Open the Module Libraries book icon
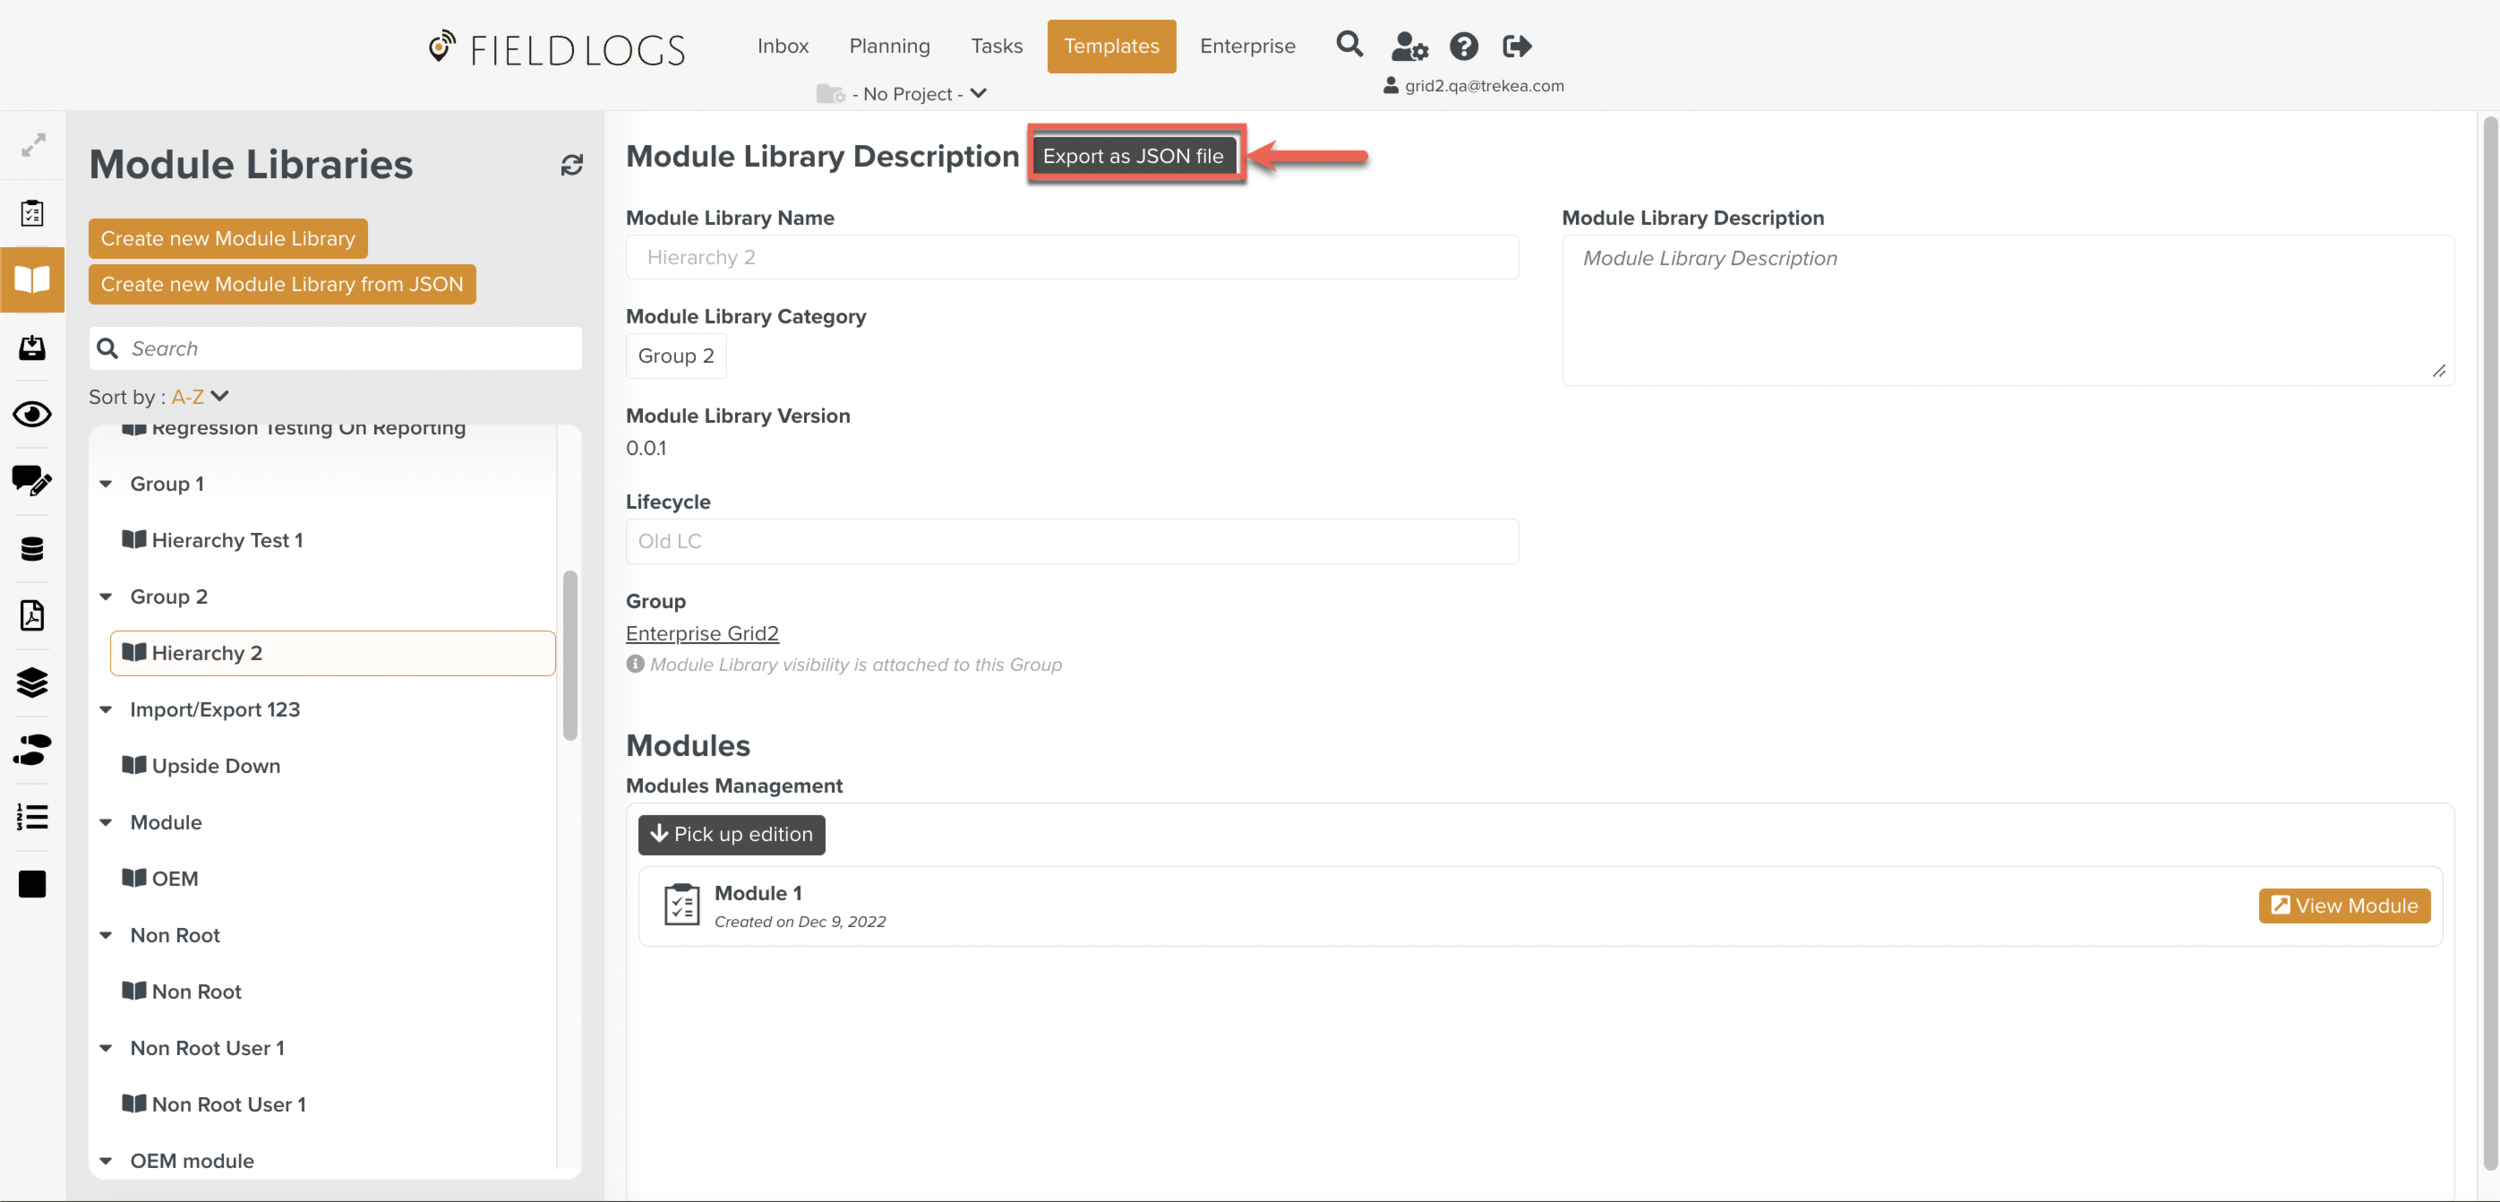The width and height of the screenshot is (2500, 1202). 31,280
